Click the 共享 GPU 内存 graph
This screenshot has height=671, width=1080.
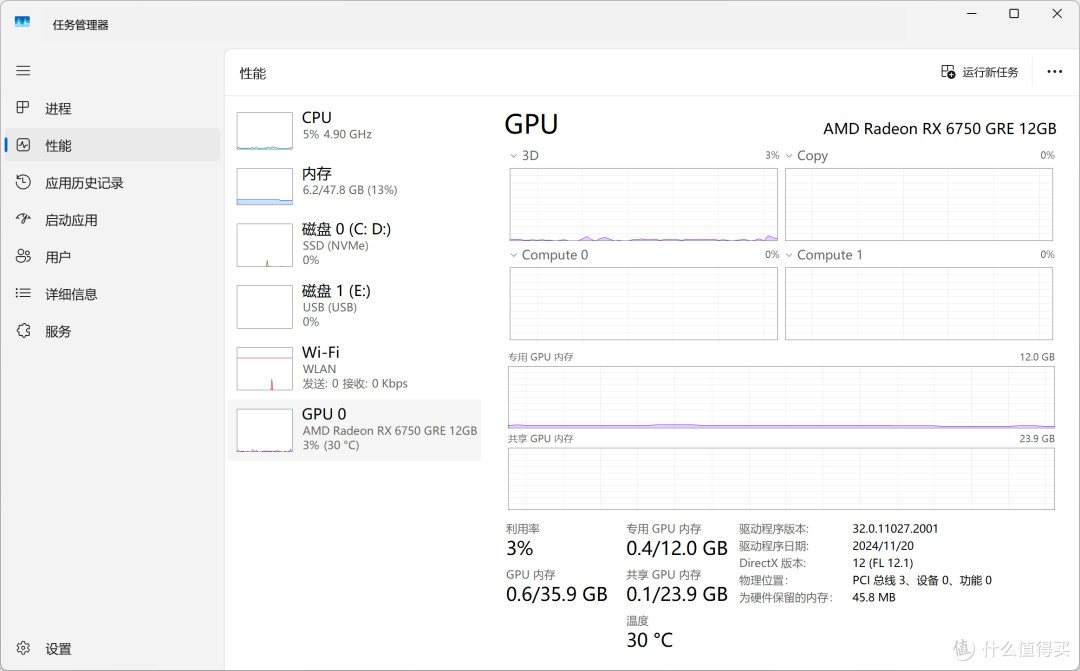[781, 479]
